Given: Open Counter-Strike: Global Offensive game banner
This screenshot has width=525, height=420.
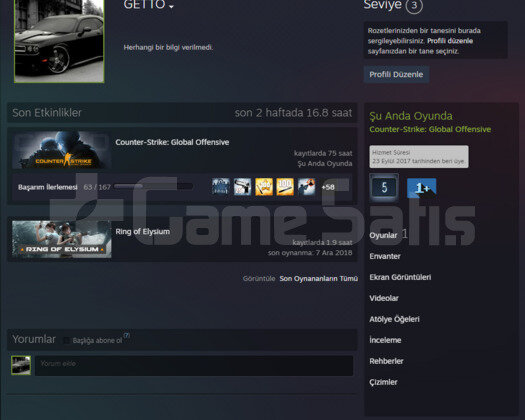Looking at the screenshot, I should click(62, 150).
